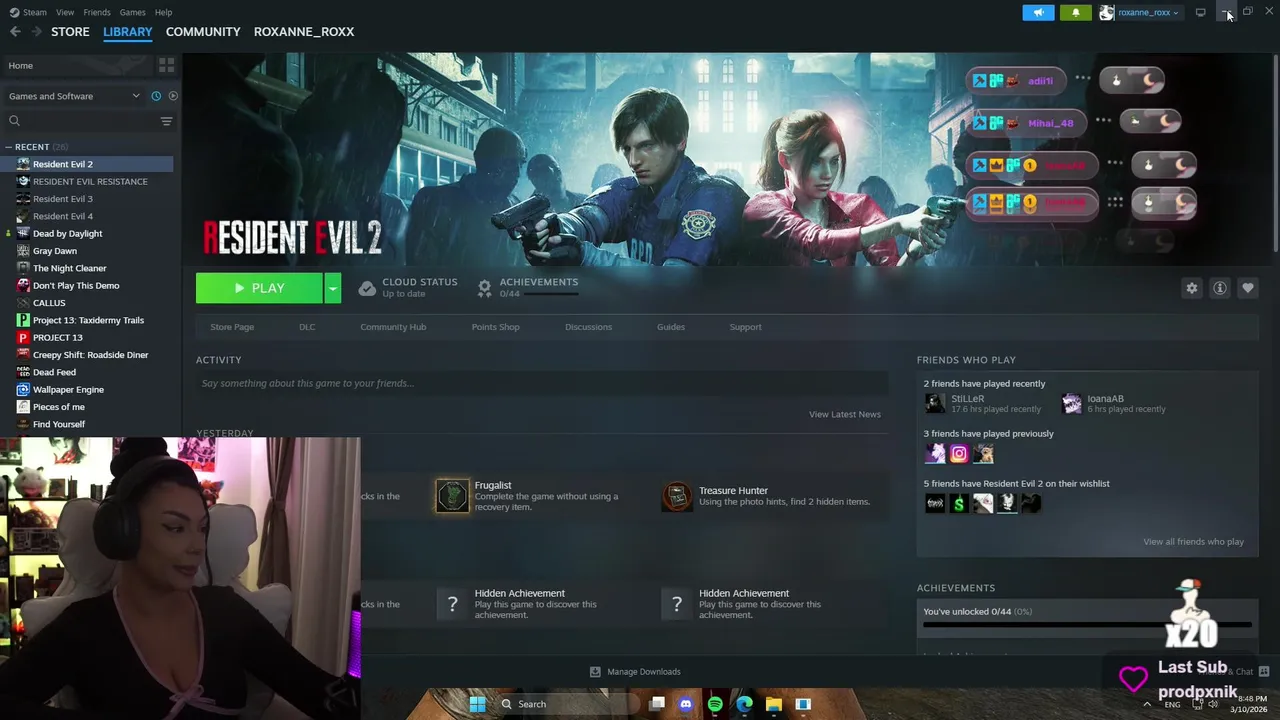Open File Explorer from the taskbar
Screen dimensions: 1280x720
(x=773, y=704)
